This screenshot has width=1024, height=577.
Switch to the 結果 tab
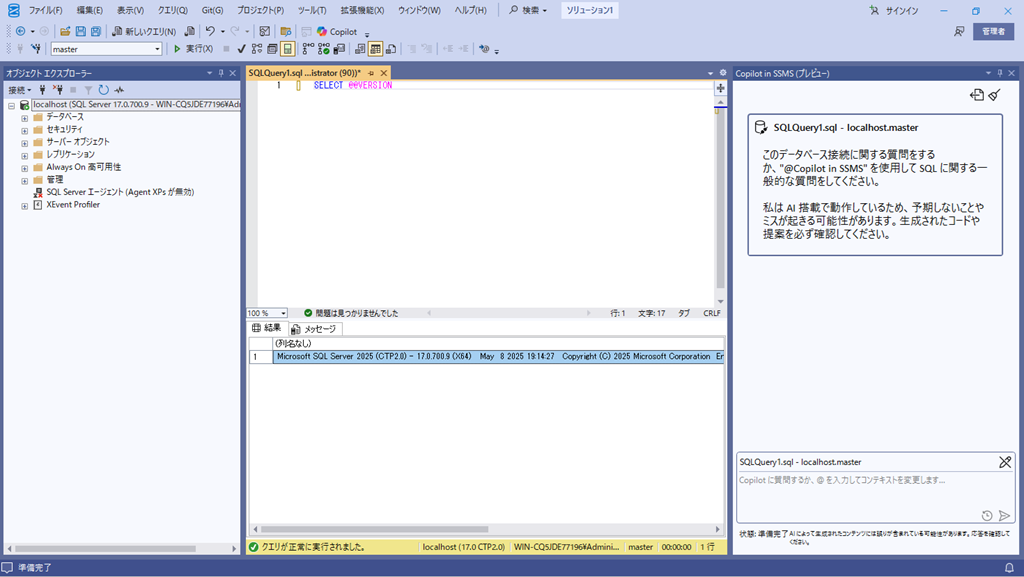click(267, 328)
